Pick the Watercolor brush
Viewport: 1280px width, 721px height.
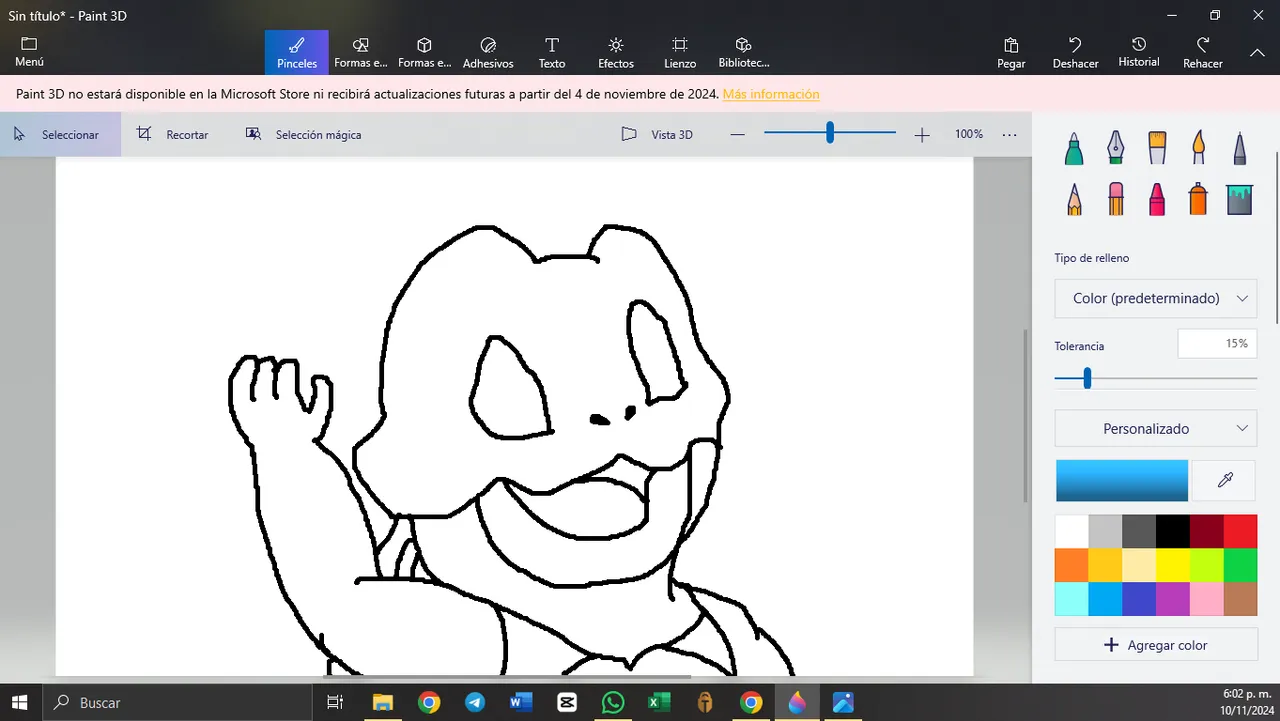1198,149
